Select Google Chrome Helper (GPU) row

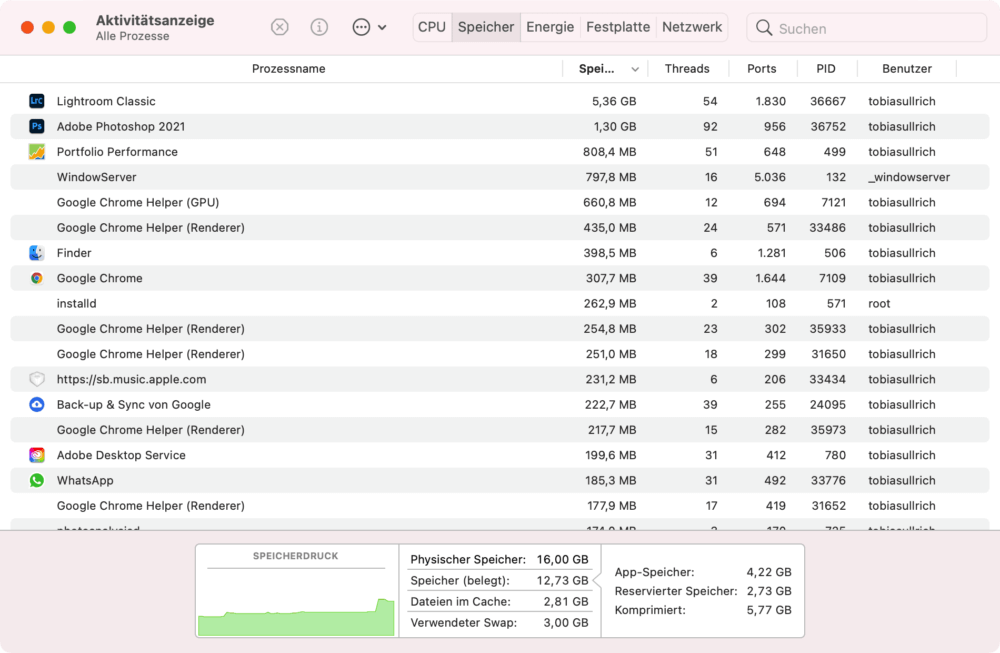(x=500, y=202)
